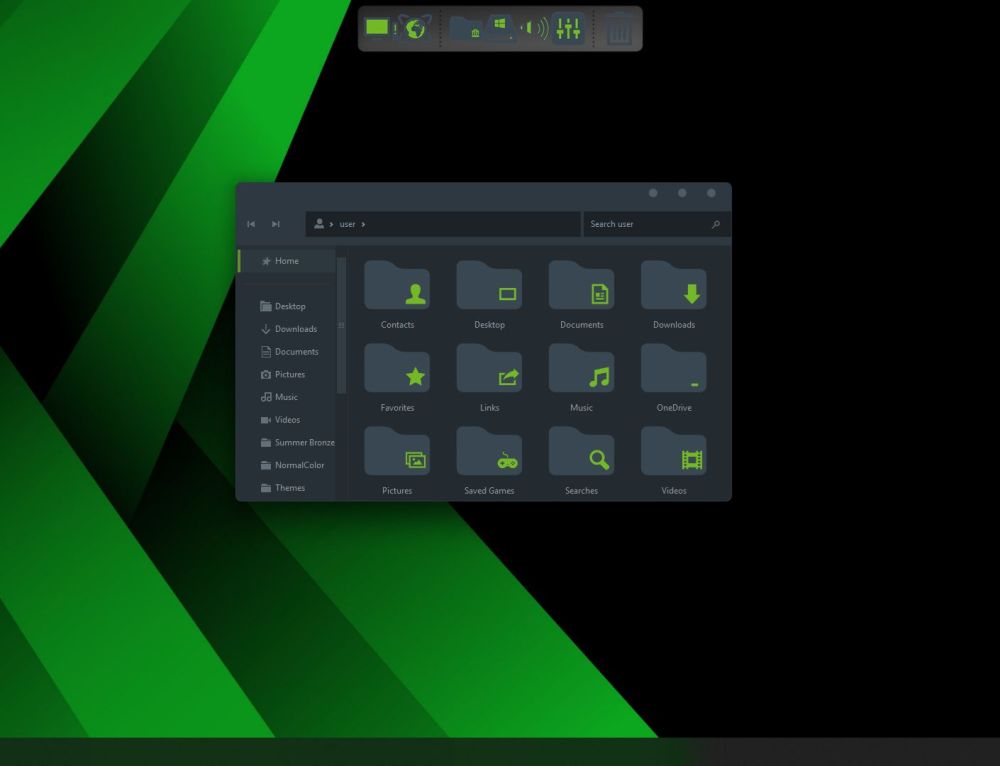Screen dimensions: 1000x766
Task: Select Themes in the sidebar
Action: tap(289, 487)
